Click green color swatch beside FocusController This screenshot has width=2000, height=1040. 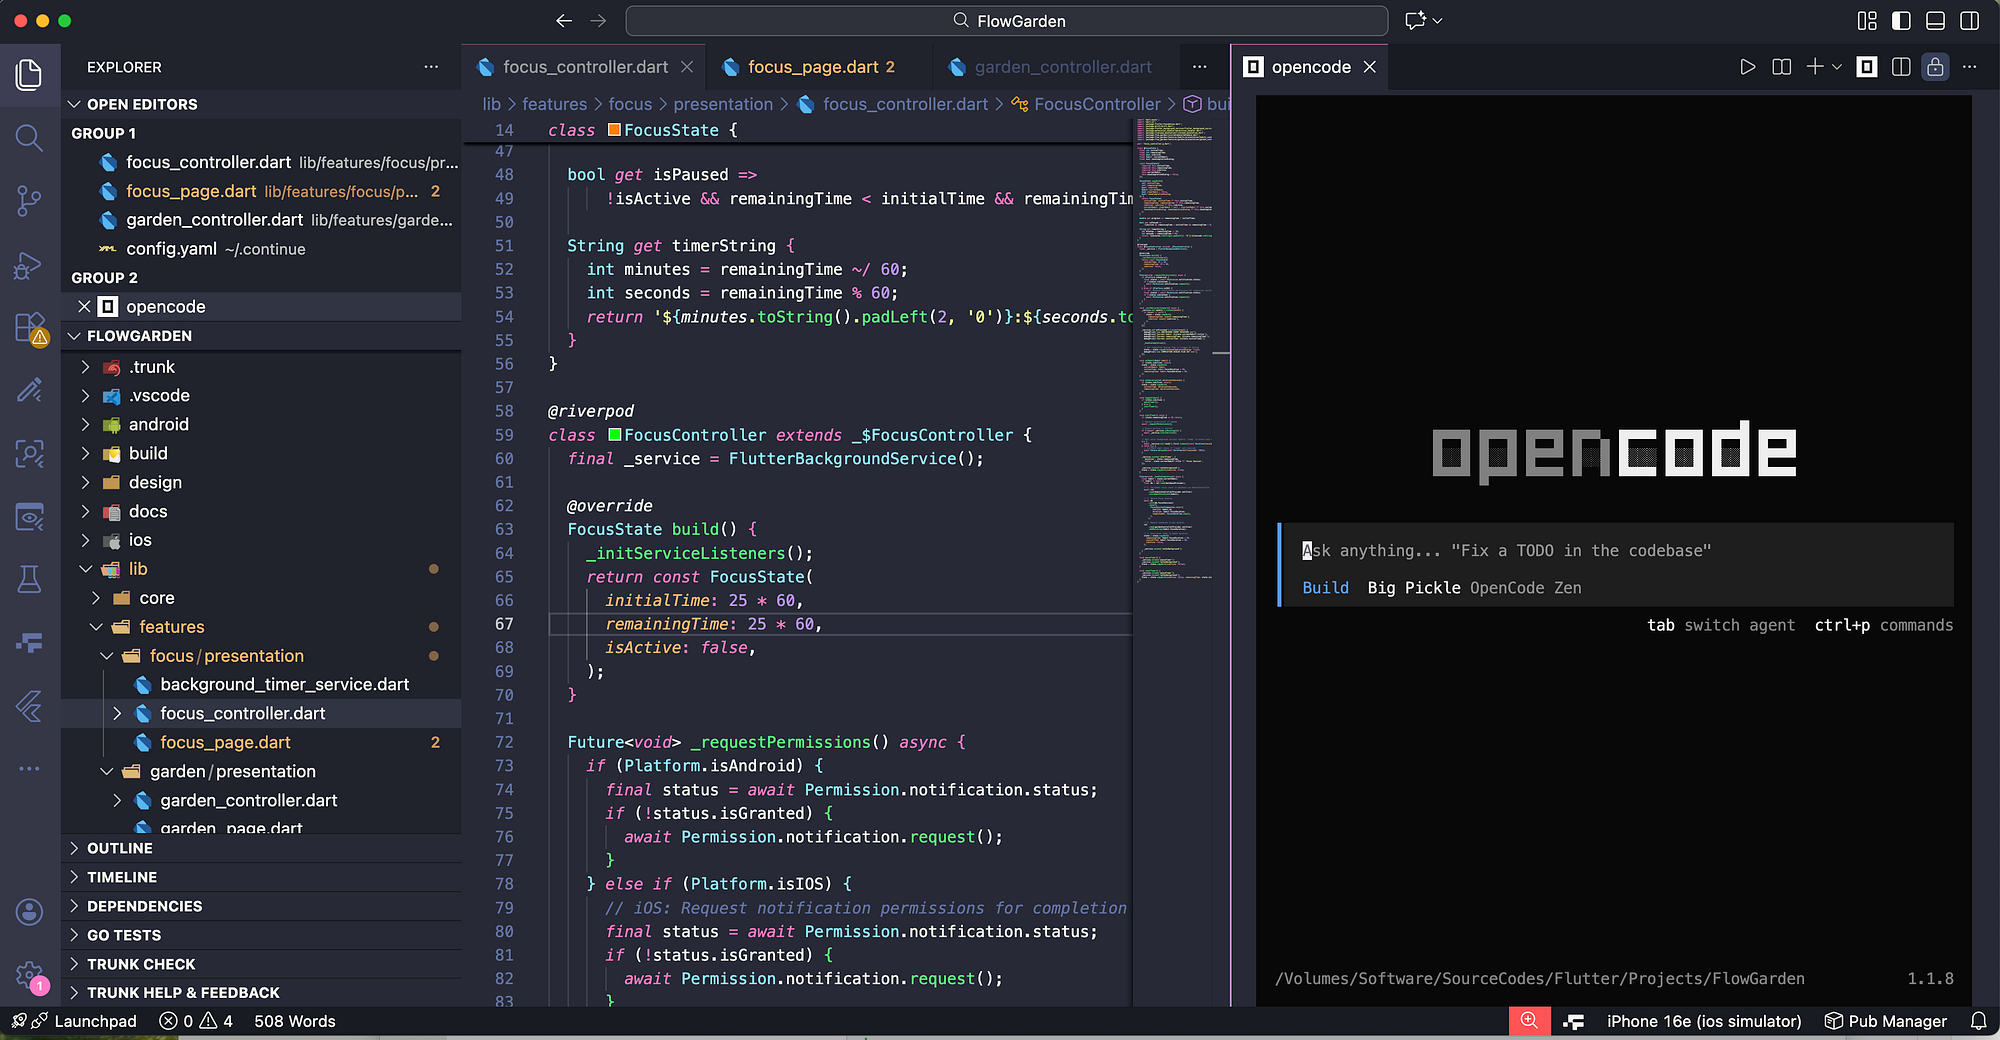615,435
